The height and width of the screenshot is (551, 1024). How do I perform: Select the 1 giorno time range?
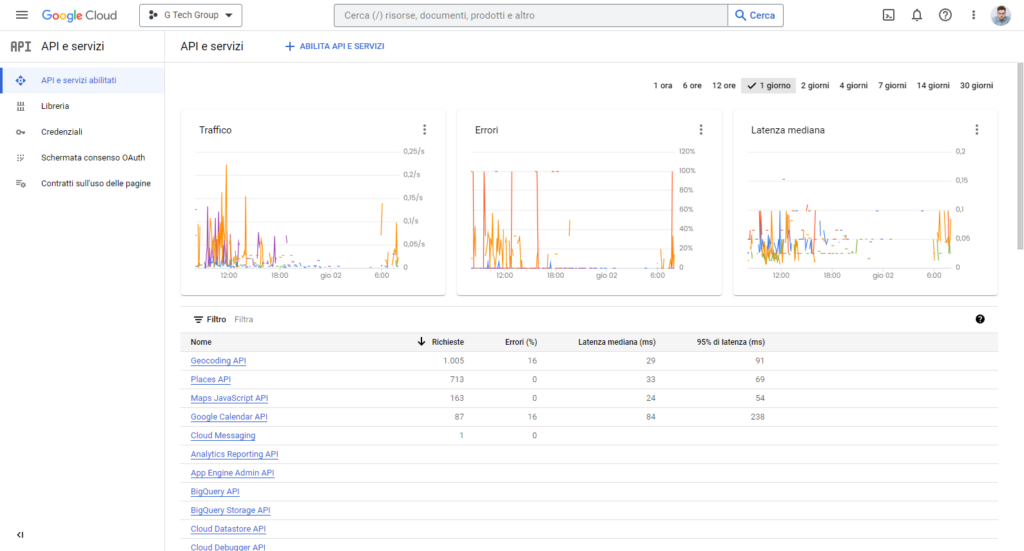(768, 86)
